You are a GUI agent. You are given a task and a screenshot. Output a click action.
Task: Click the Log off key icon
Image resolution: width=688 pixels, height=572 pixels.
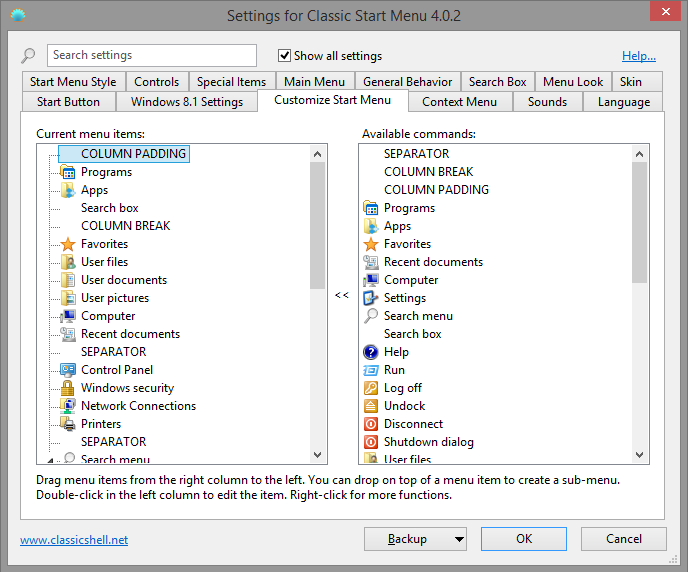(371, 388)
